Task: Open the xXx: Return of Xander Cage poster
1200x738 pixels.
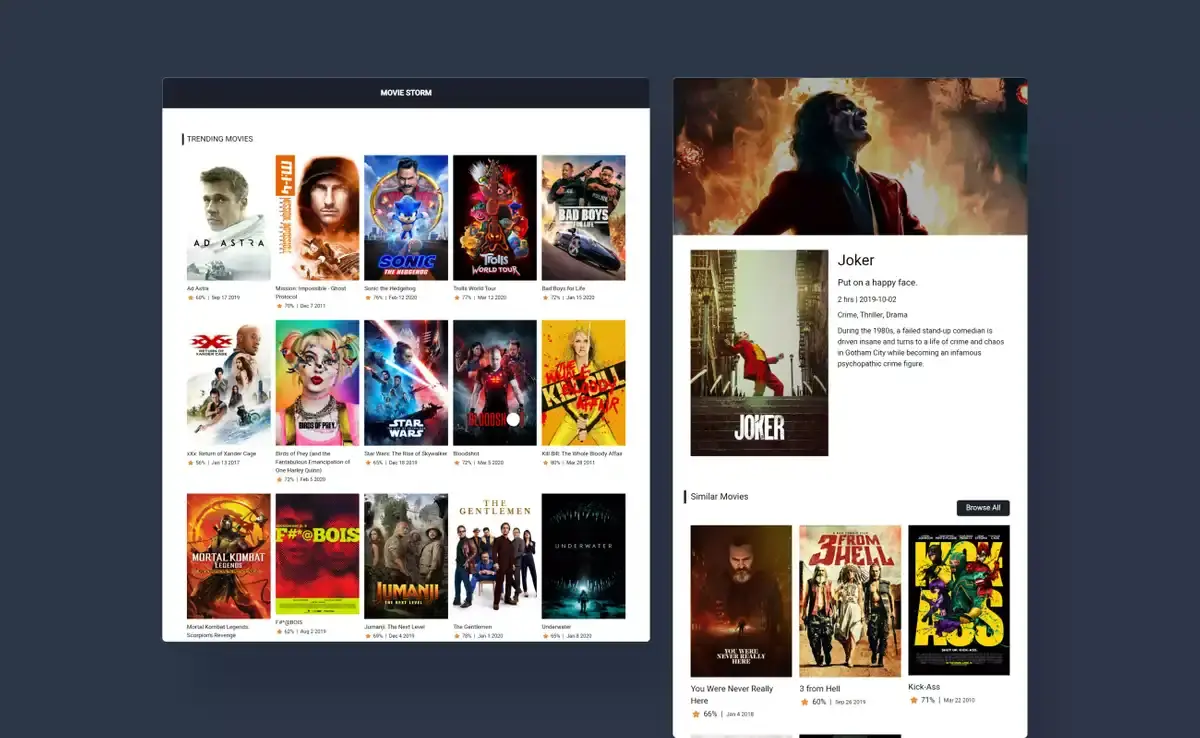Action: coord(229,383)
